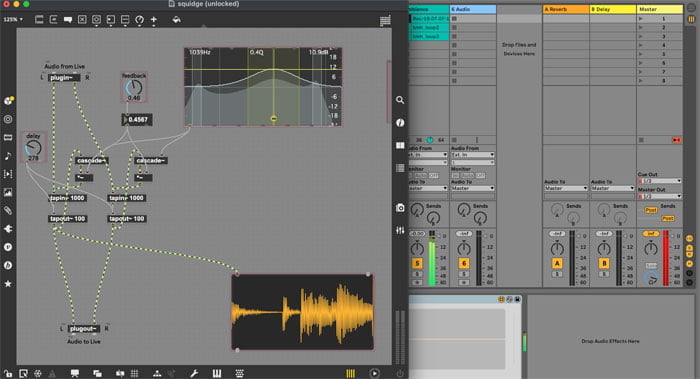Click the feedback dial showing 0.46
The image size is (700, 379).
134,88
